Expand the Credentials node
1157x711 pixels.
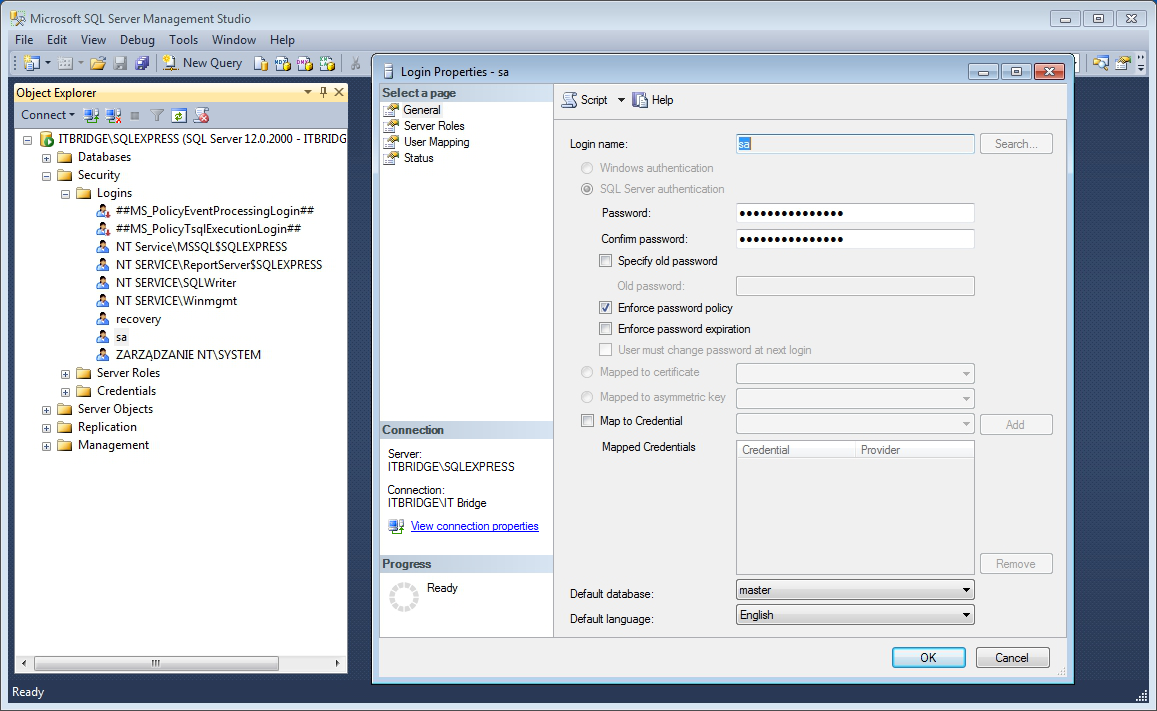pyautogui.click(x=66, y=392)
